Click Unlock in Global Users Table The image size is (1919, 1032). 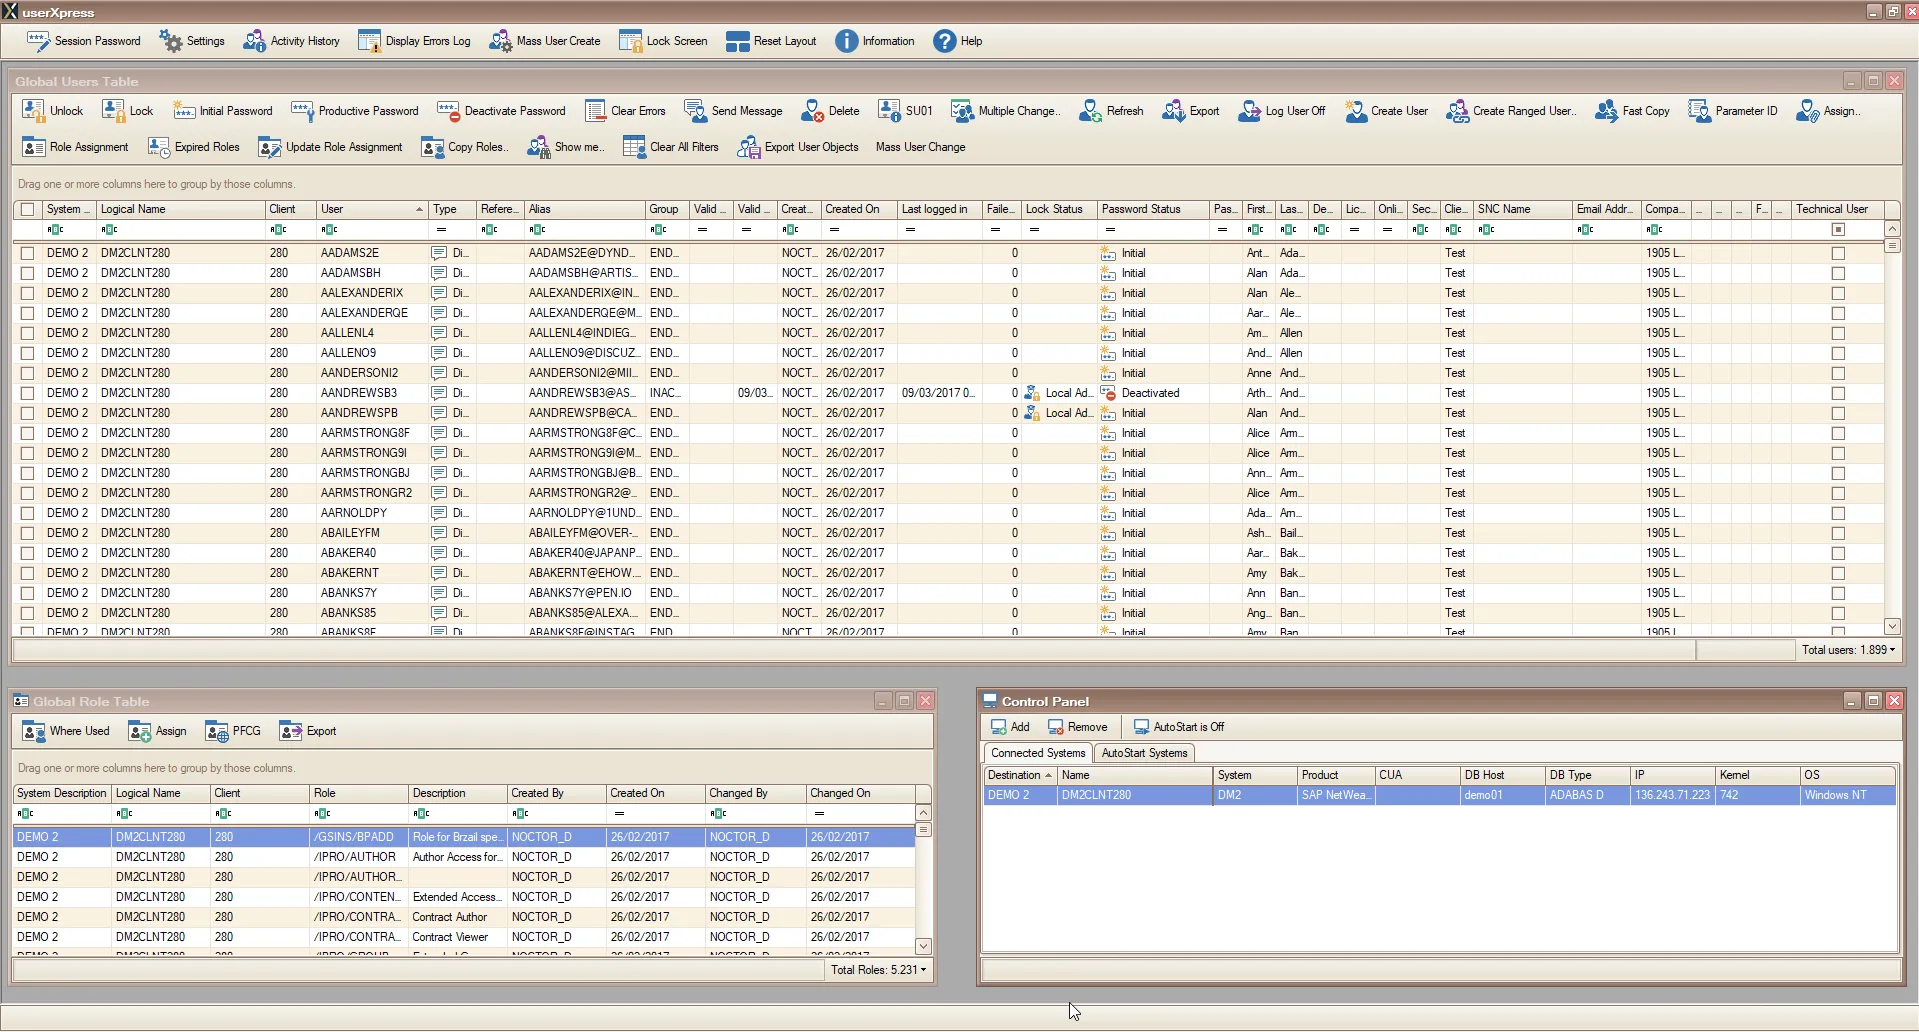click(x=54, y=111)
